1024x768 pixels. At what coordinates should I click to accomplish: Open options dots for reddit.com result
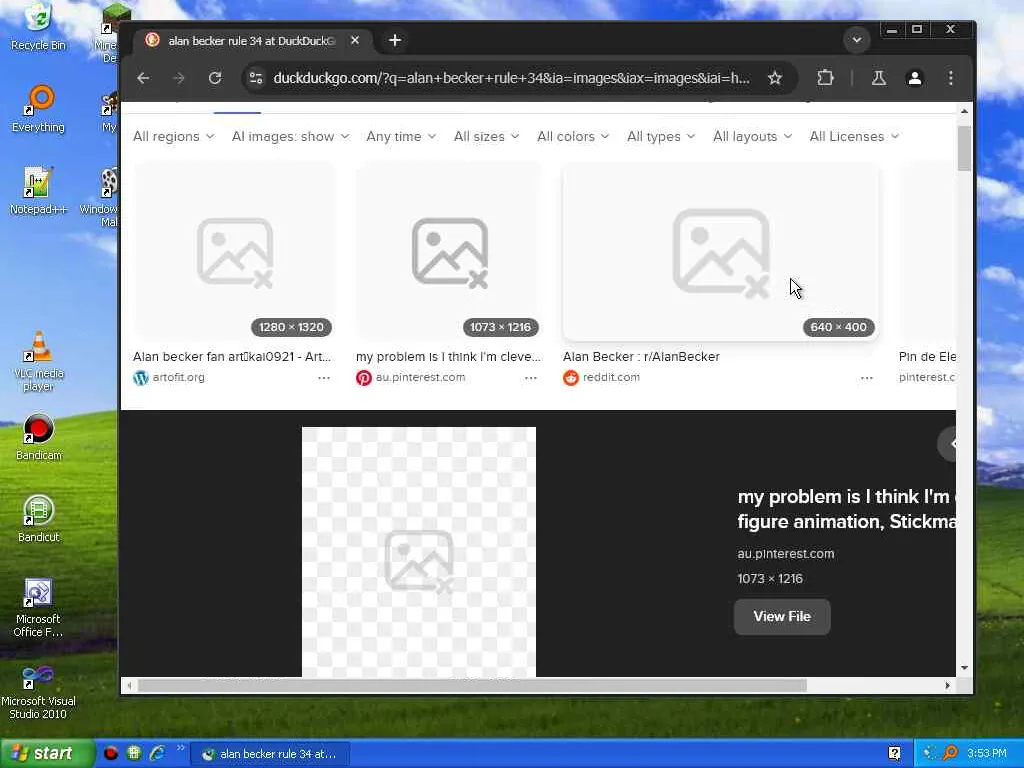pyautogui.click(x=867, y=378)
